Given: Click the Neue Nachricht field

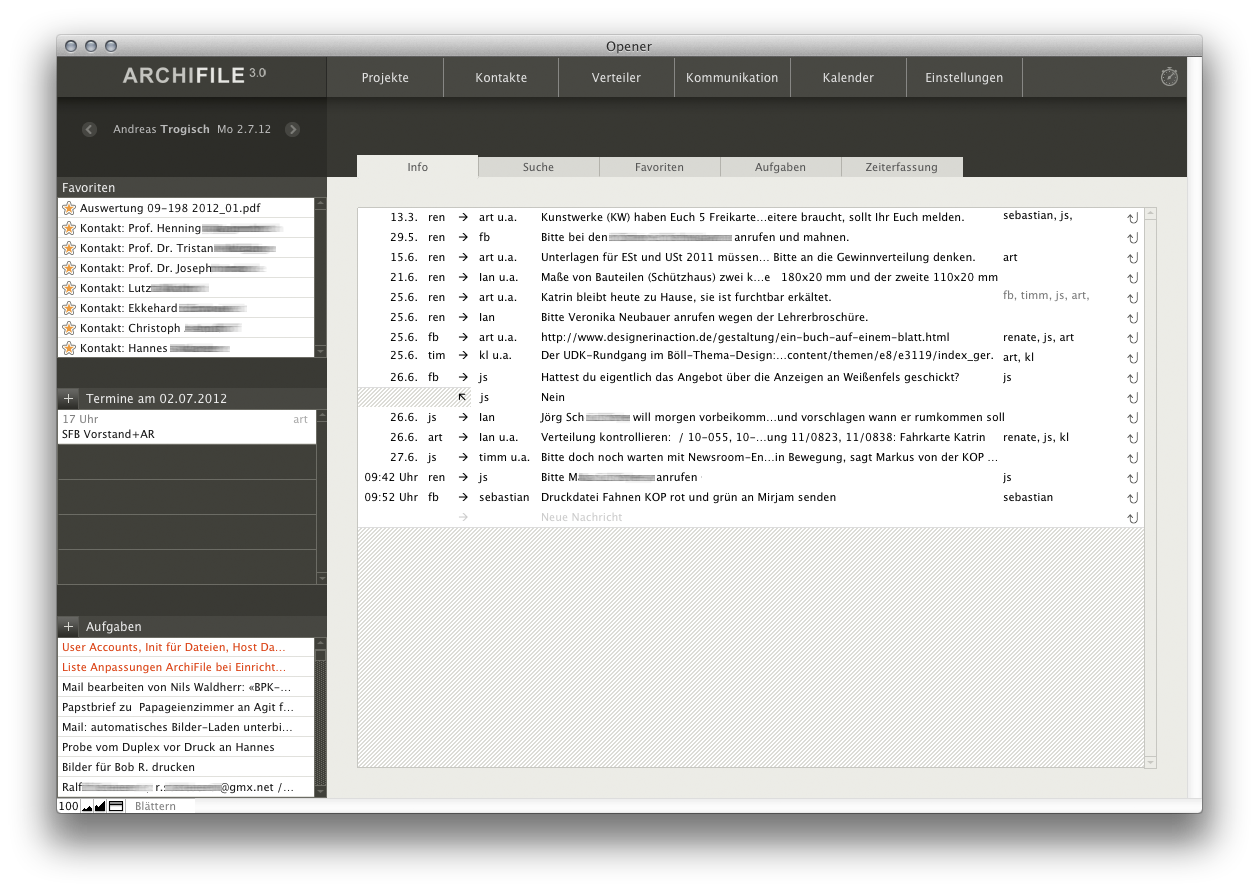Looking at the screenshot, I should coord(582,517).
